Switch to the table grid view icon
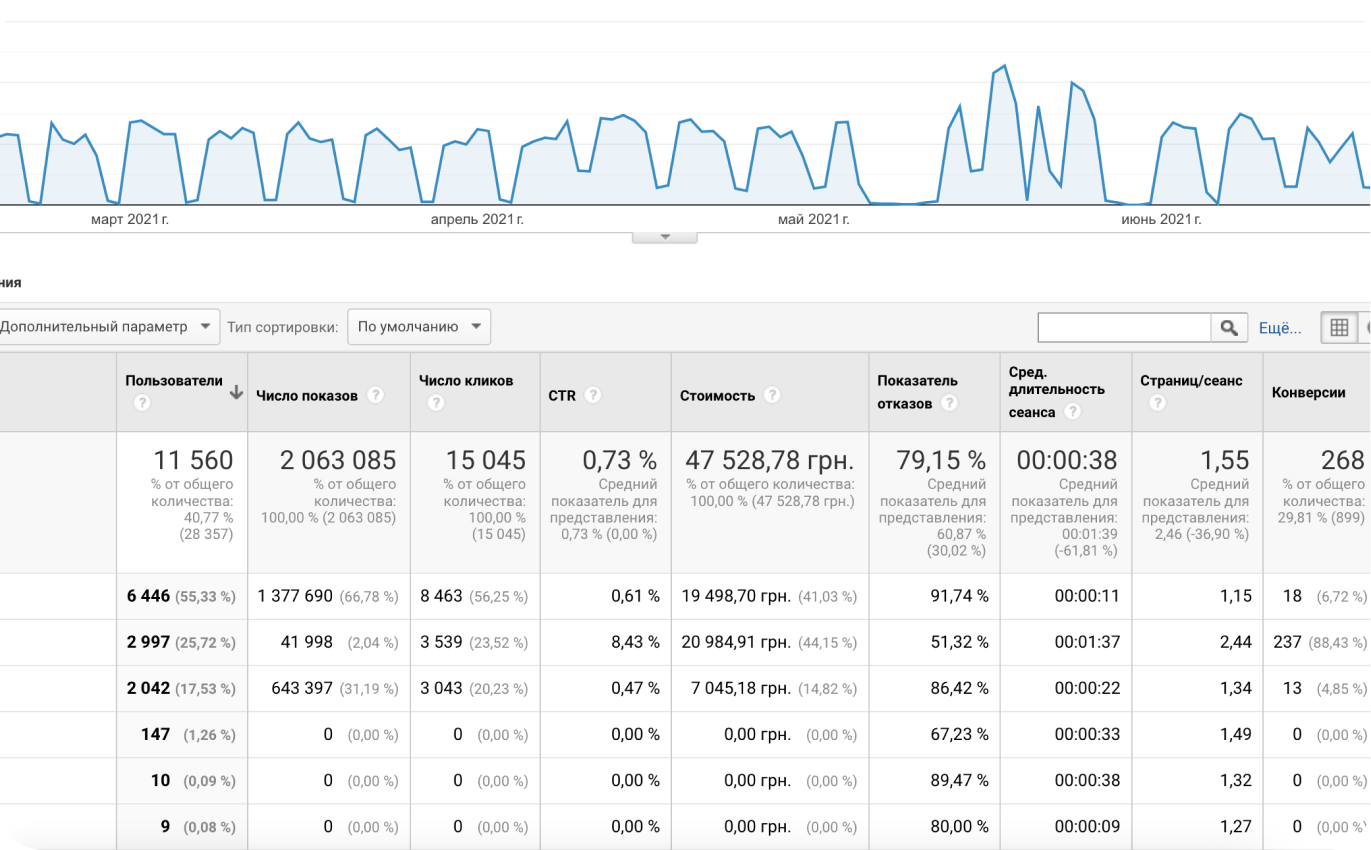This screenshot has width=1371, height=850. point(1339,327)
